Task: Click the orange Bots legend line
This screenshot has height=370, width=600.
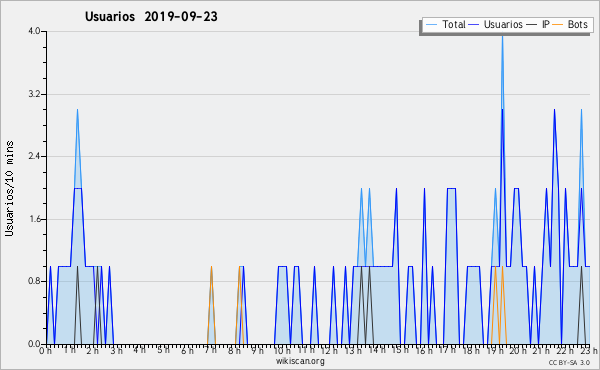Action: coord(558,25)
